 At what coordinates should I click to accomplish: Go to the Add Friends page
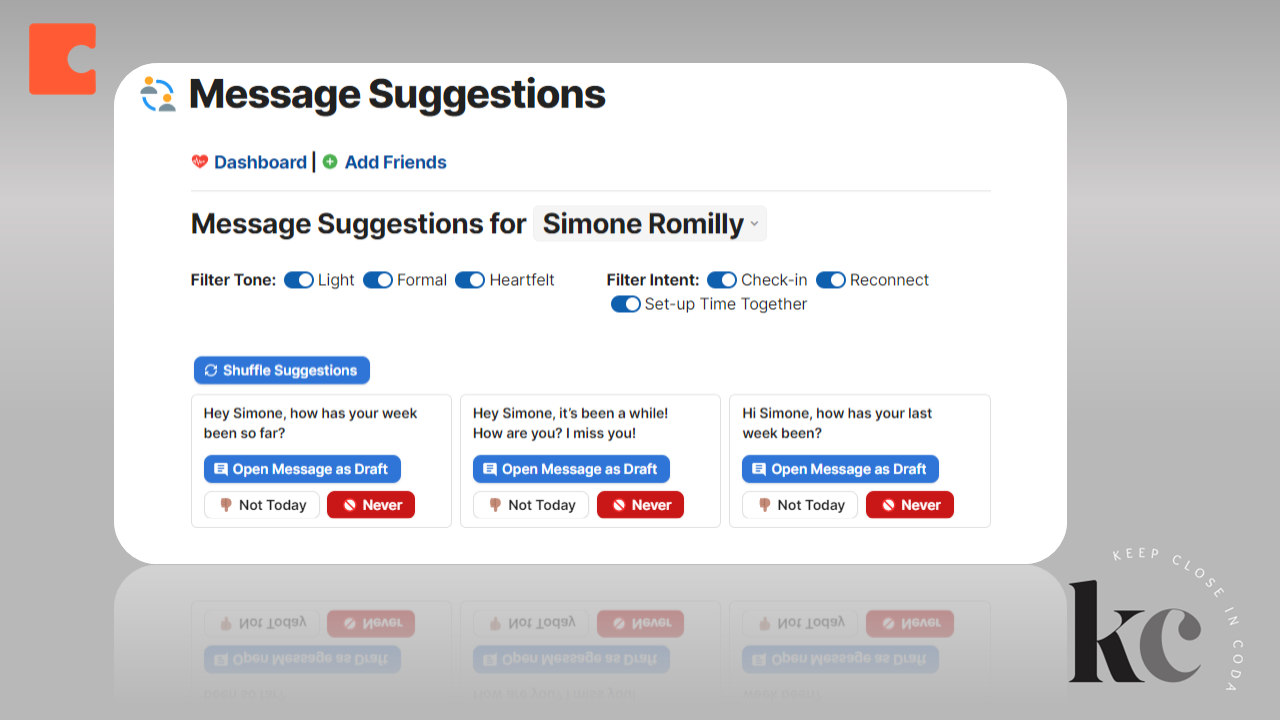[x=395, y=162]
